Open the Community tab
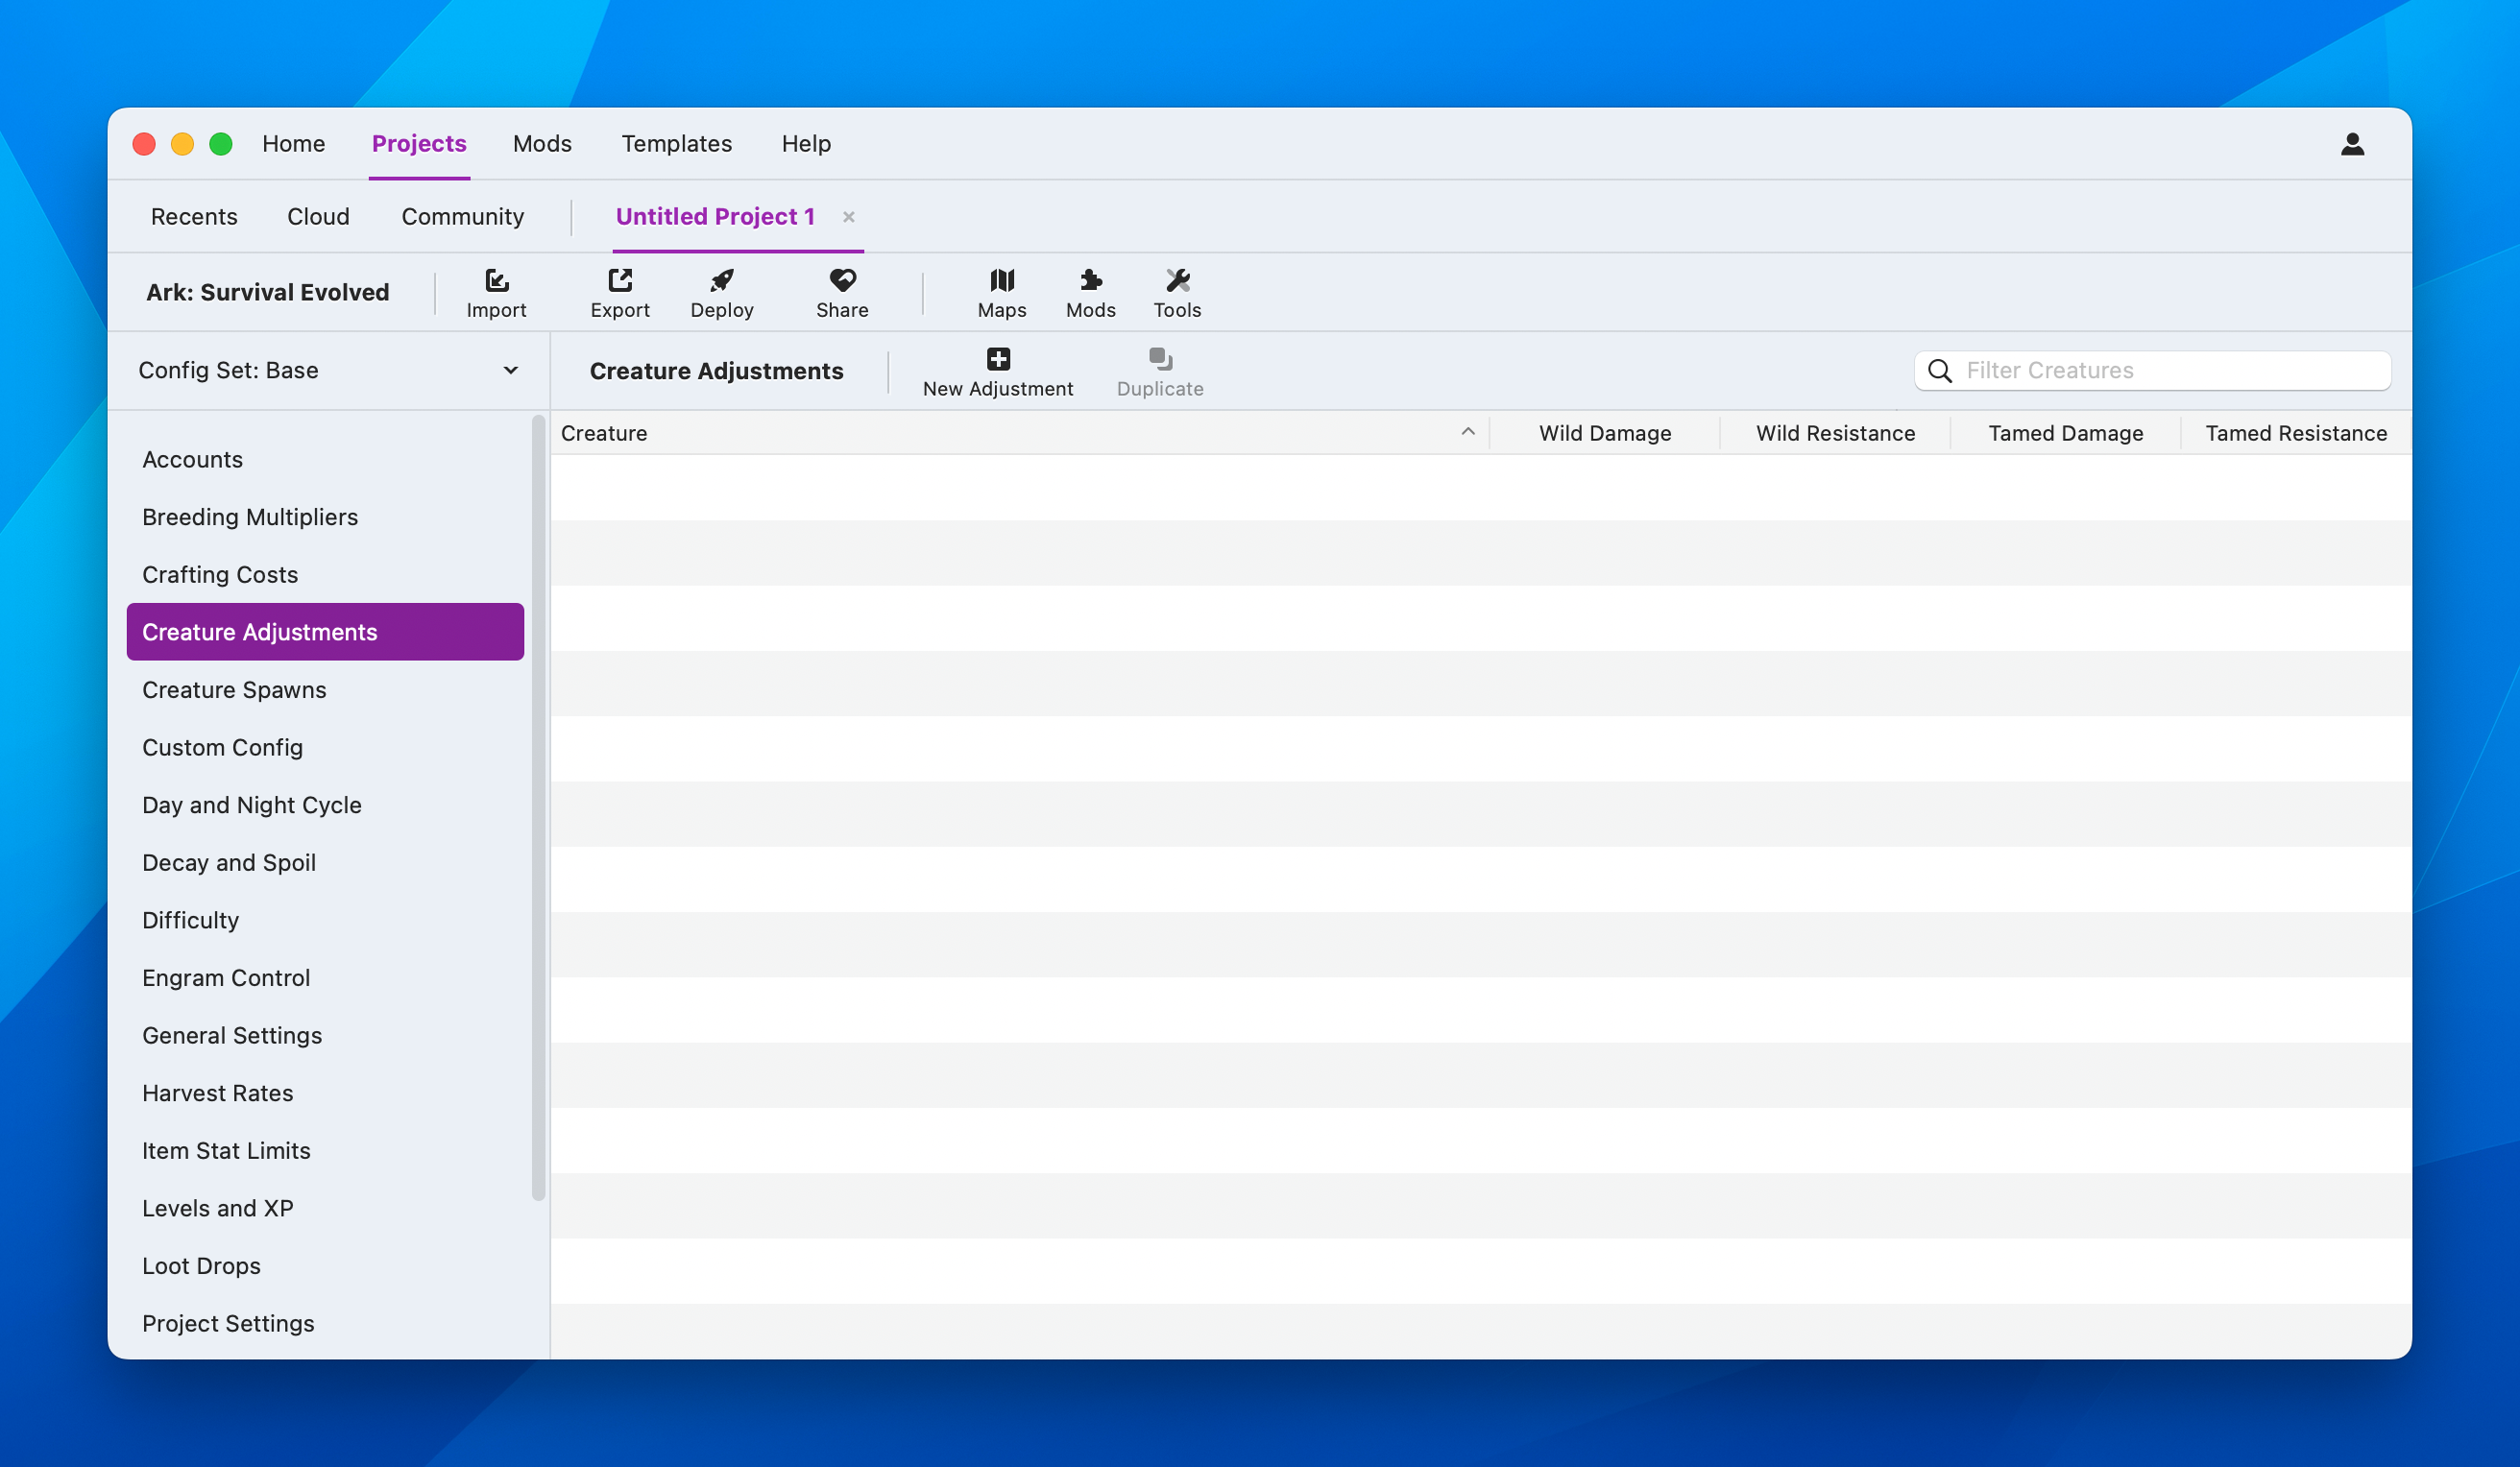This screenshot has width=2520, height=1467. pos(462,217)
